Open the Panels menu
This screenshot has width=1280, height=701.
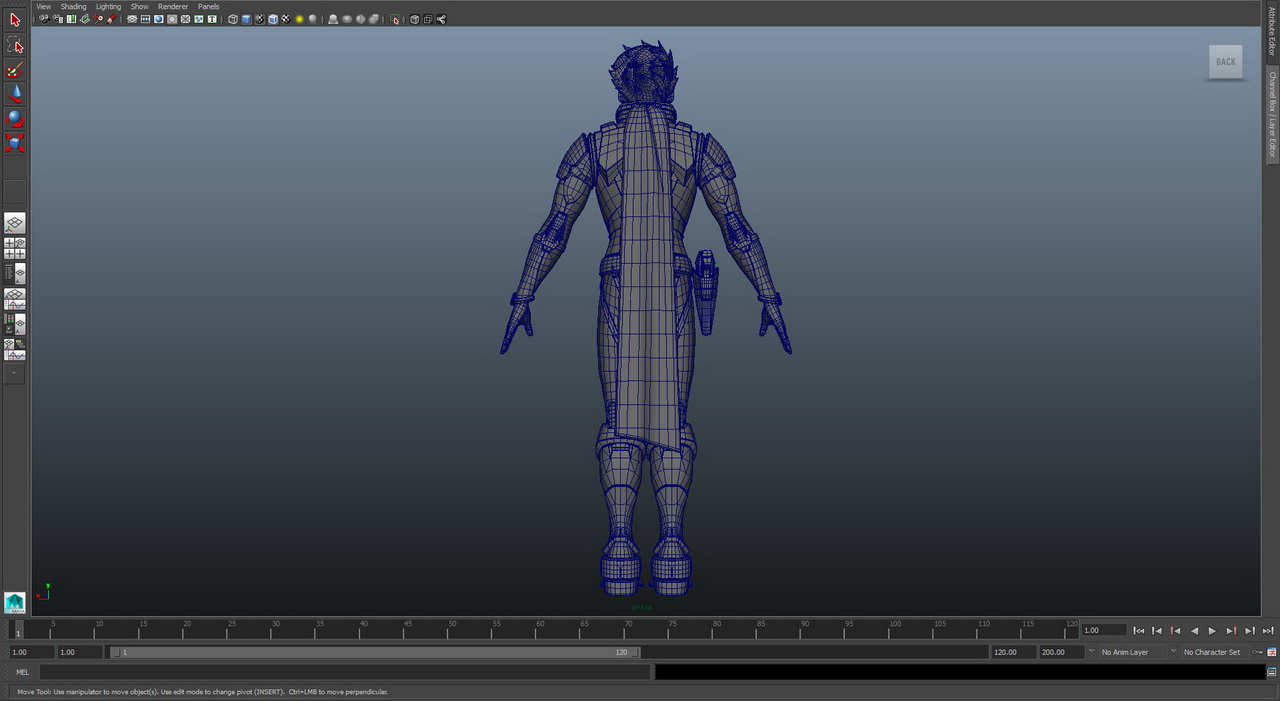click(x=208, y=6)
